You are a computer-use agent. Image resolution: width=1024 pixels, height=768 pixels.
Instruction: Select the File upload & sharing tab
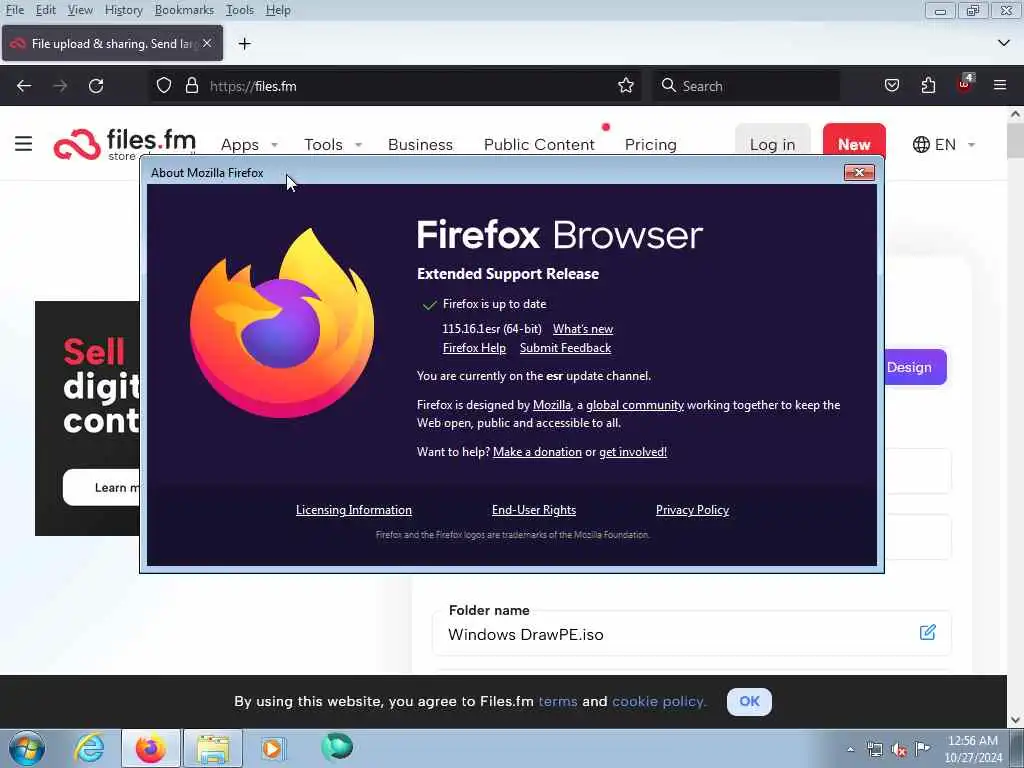[x=112, y=43]
